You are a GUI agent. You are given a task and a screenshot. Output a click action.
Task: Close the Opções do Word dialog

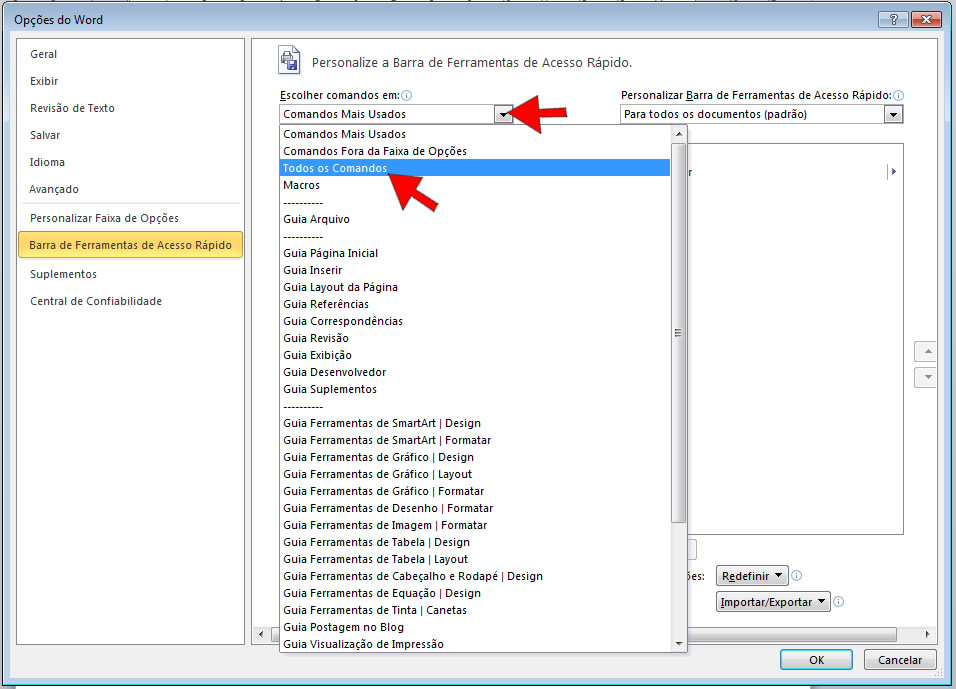[x=926, y=20]
